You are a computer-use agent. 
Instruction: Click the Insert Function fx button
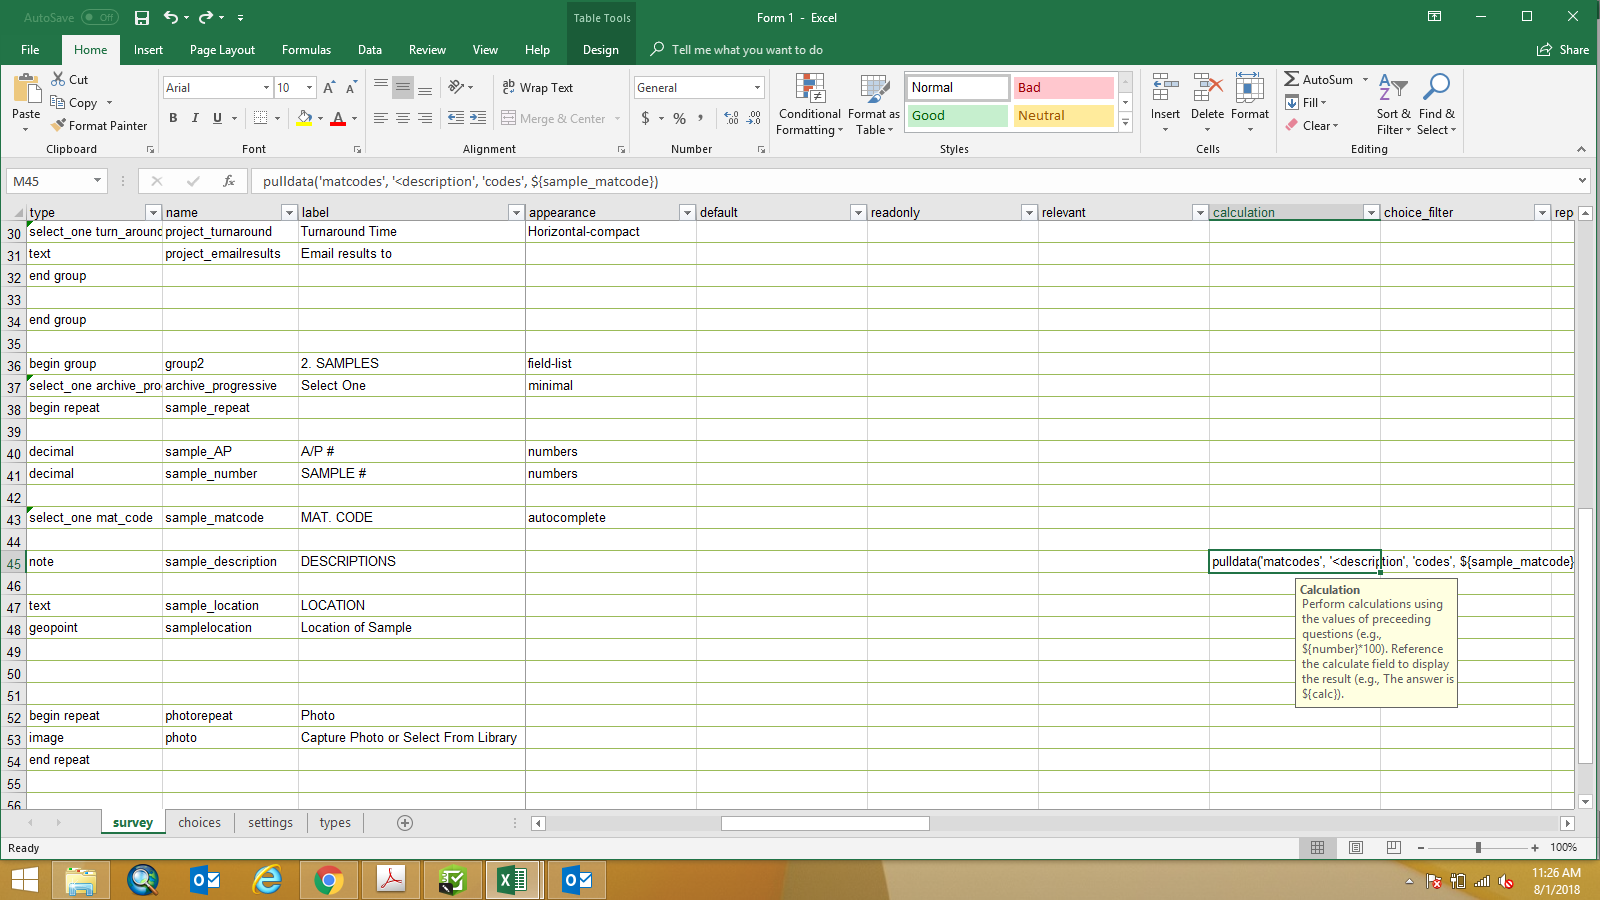[x=229, y=181]
